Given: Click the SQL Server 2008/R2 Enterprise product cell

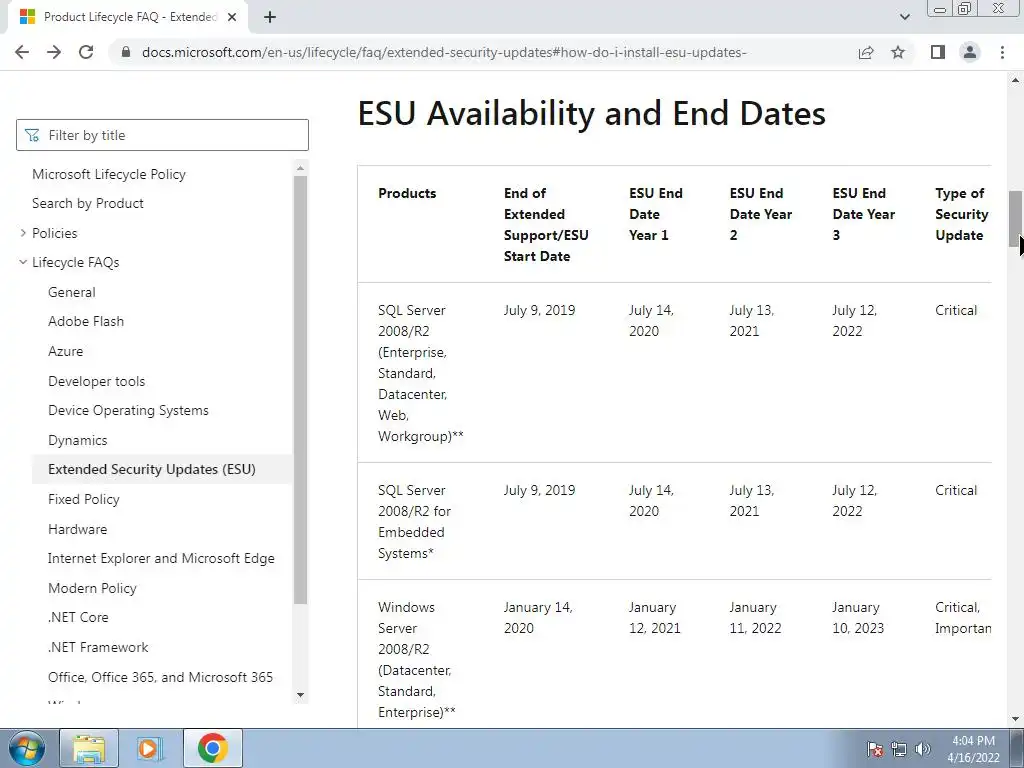Looking at the screenshot, I should (421, 373).
